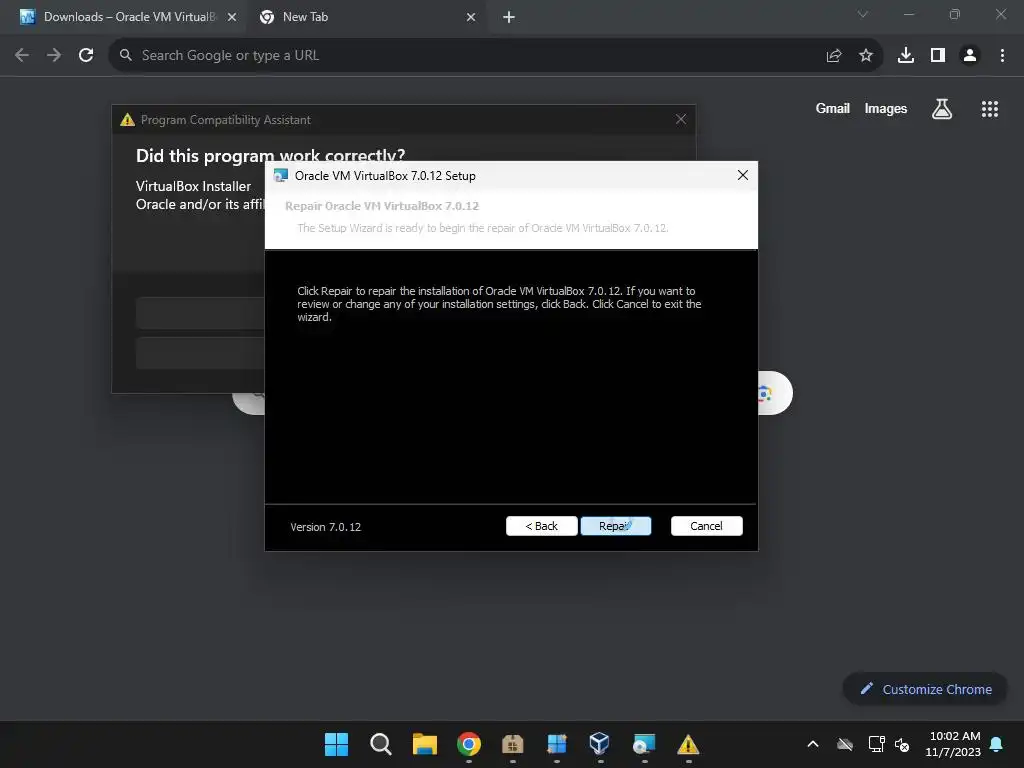Click the 'Version 7.0.12' label

pos(325,527)
